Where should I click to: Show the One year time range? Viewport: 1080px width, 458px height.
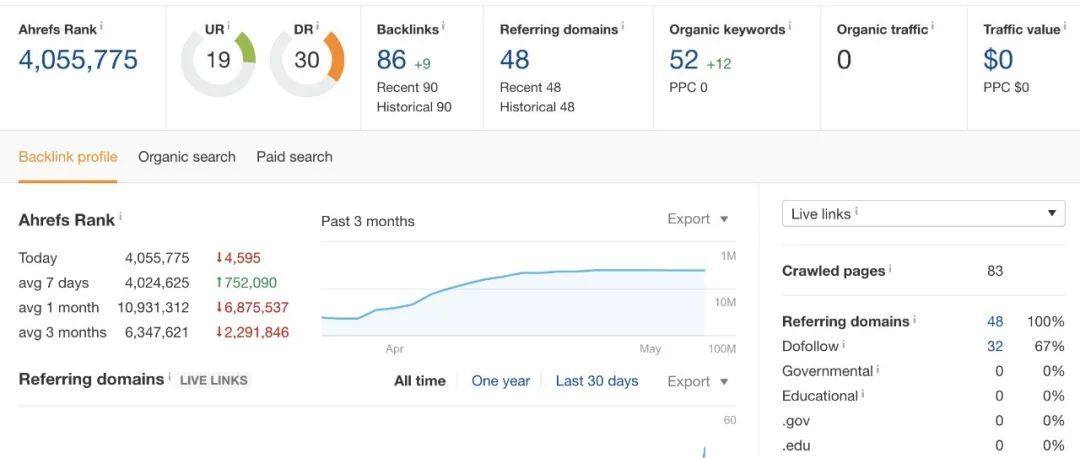point(501,381)
